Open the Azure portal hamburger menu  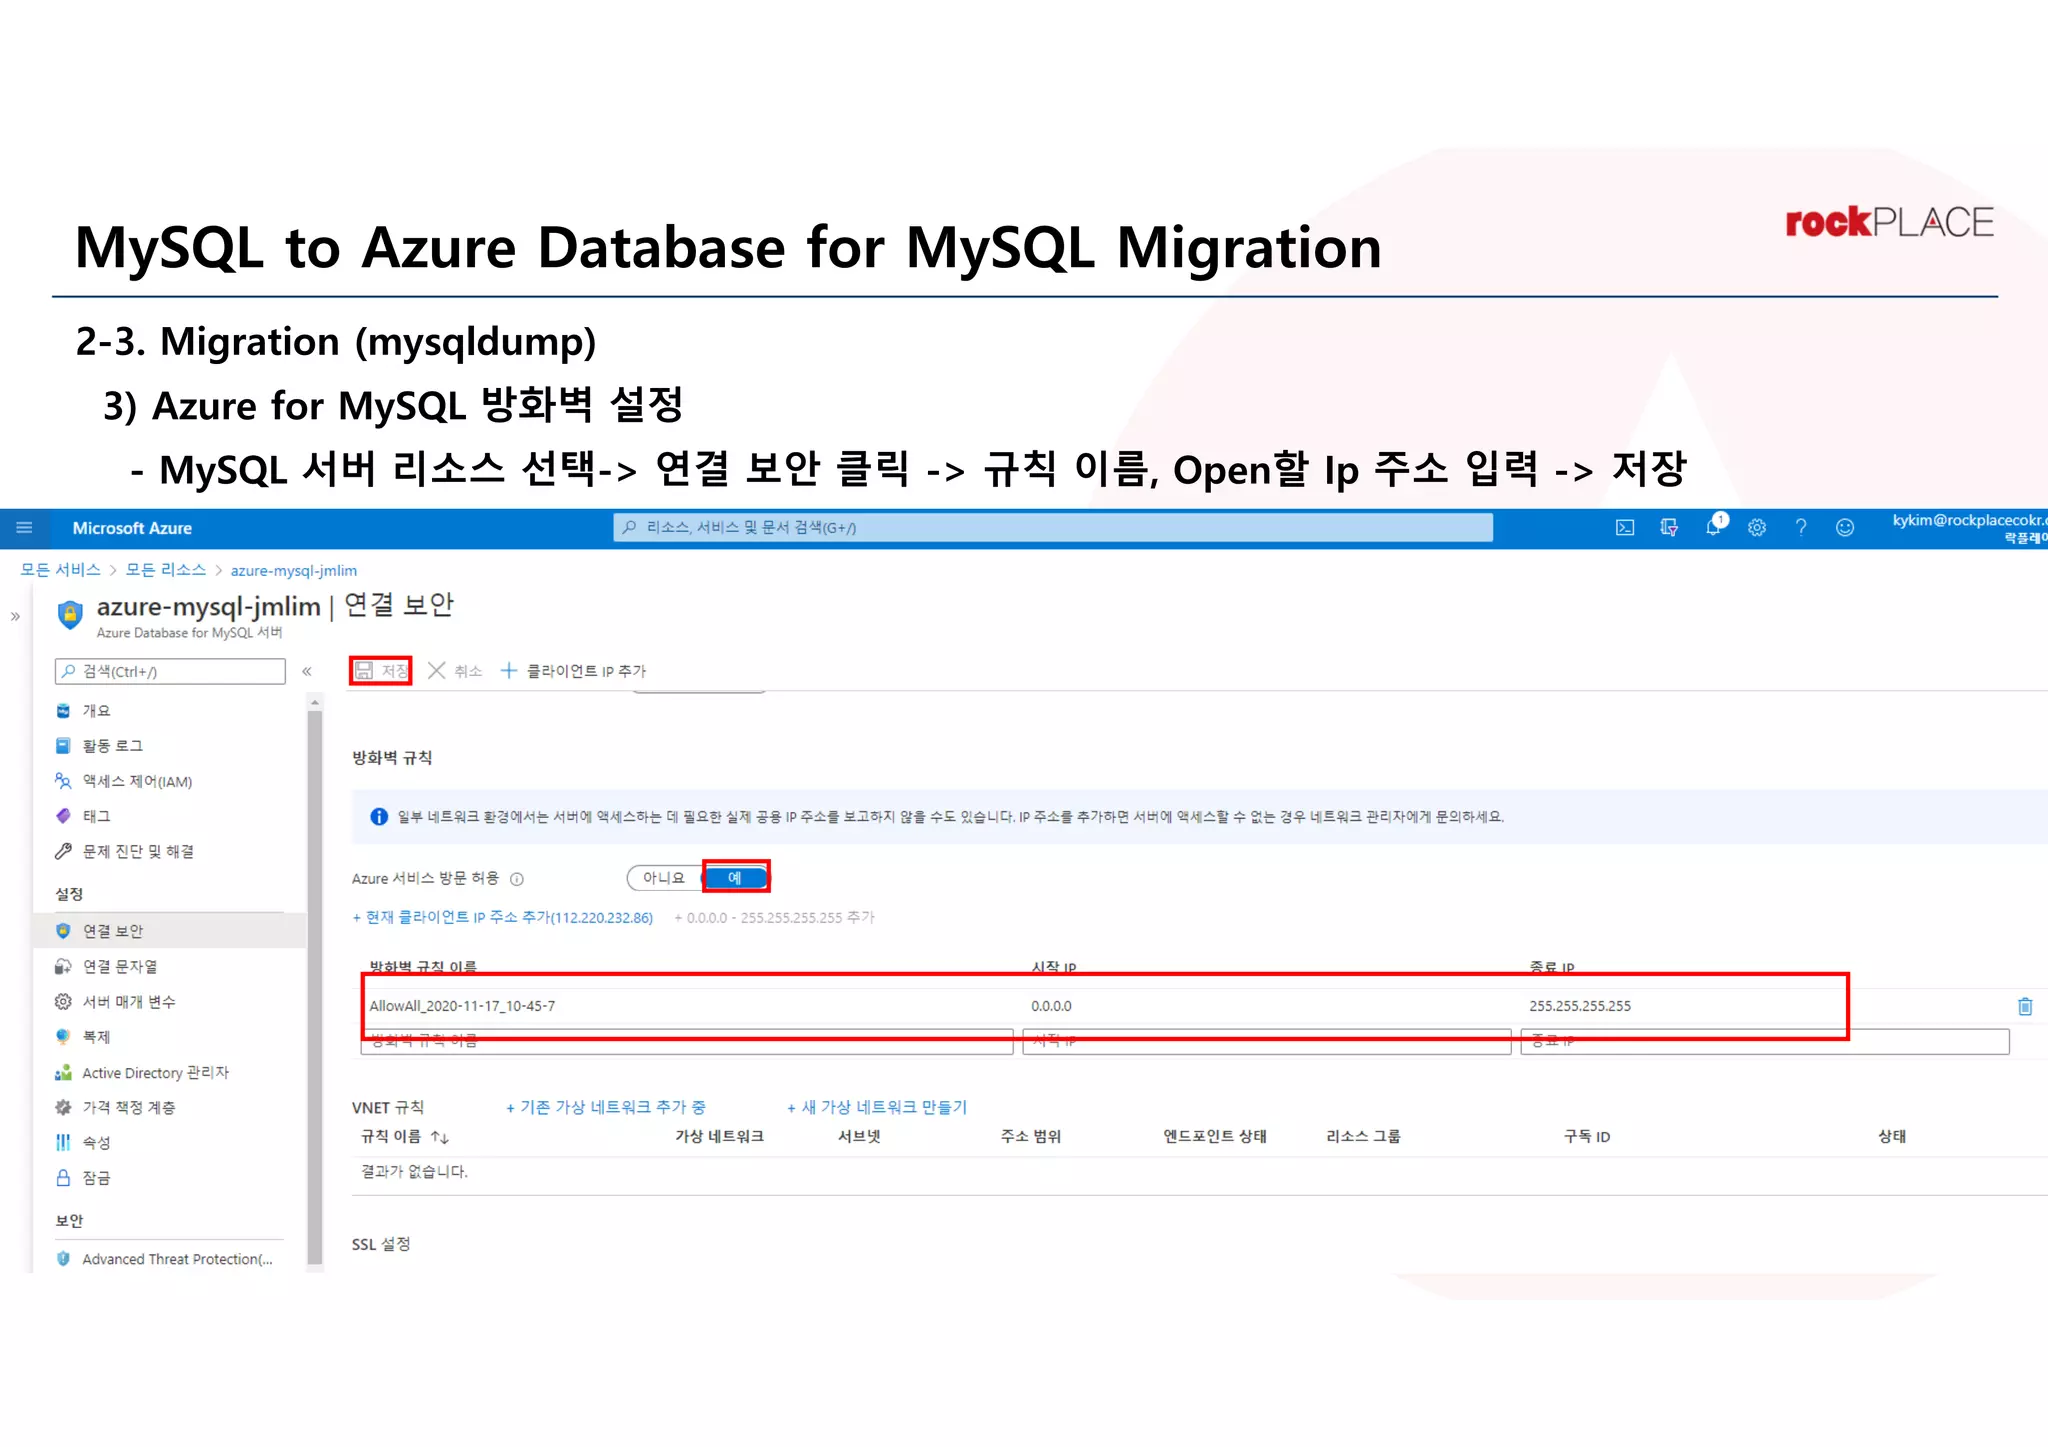click(24, 528)
